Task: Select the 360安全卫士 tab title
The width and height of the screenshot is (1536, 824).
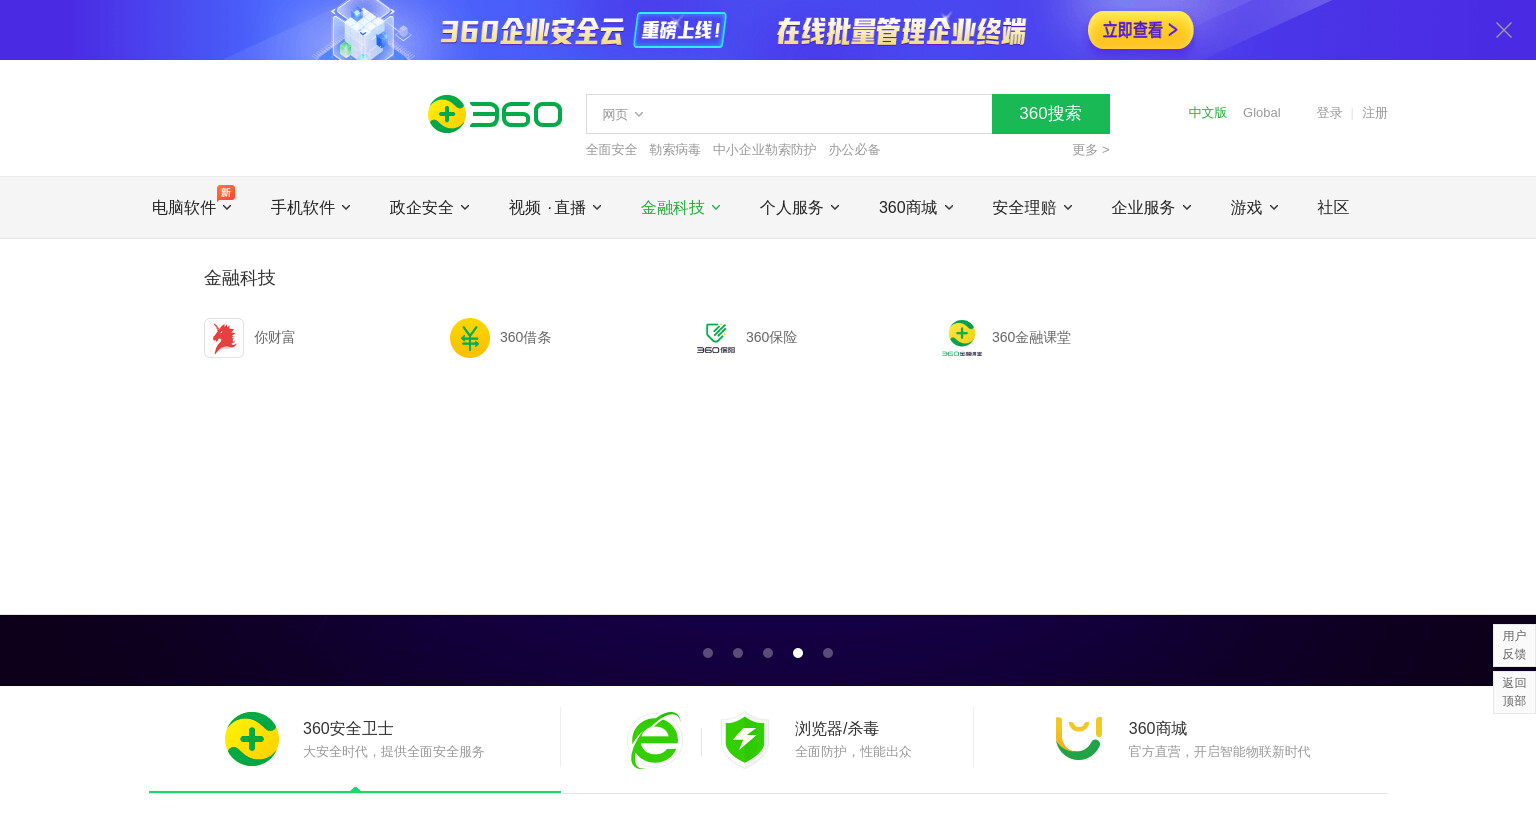Action: coord(348,729)
